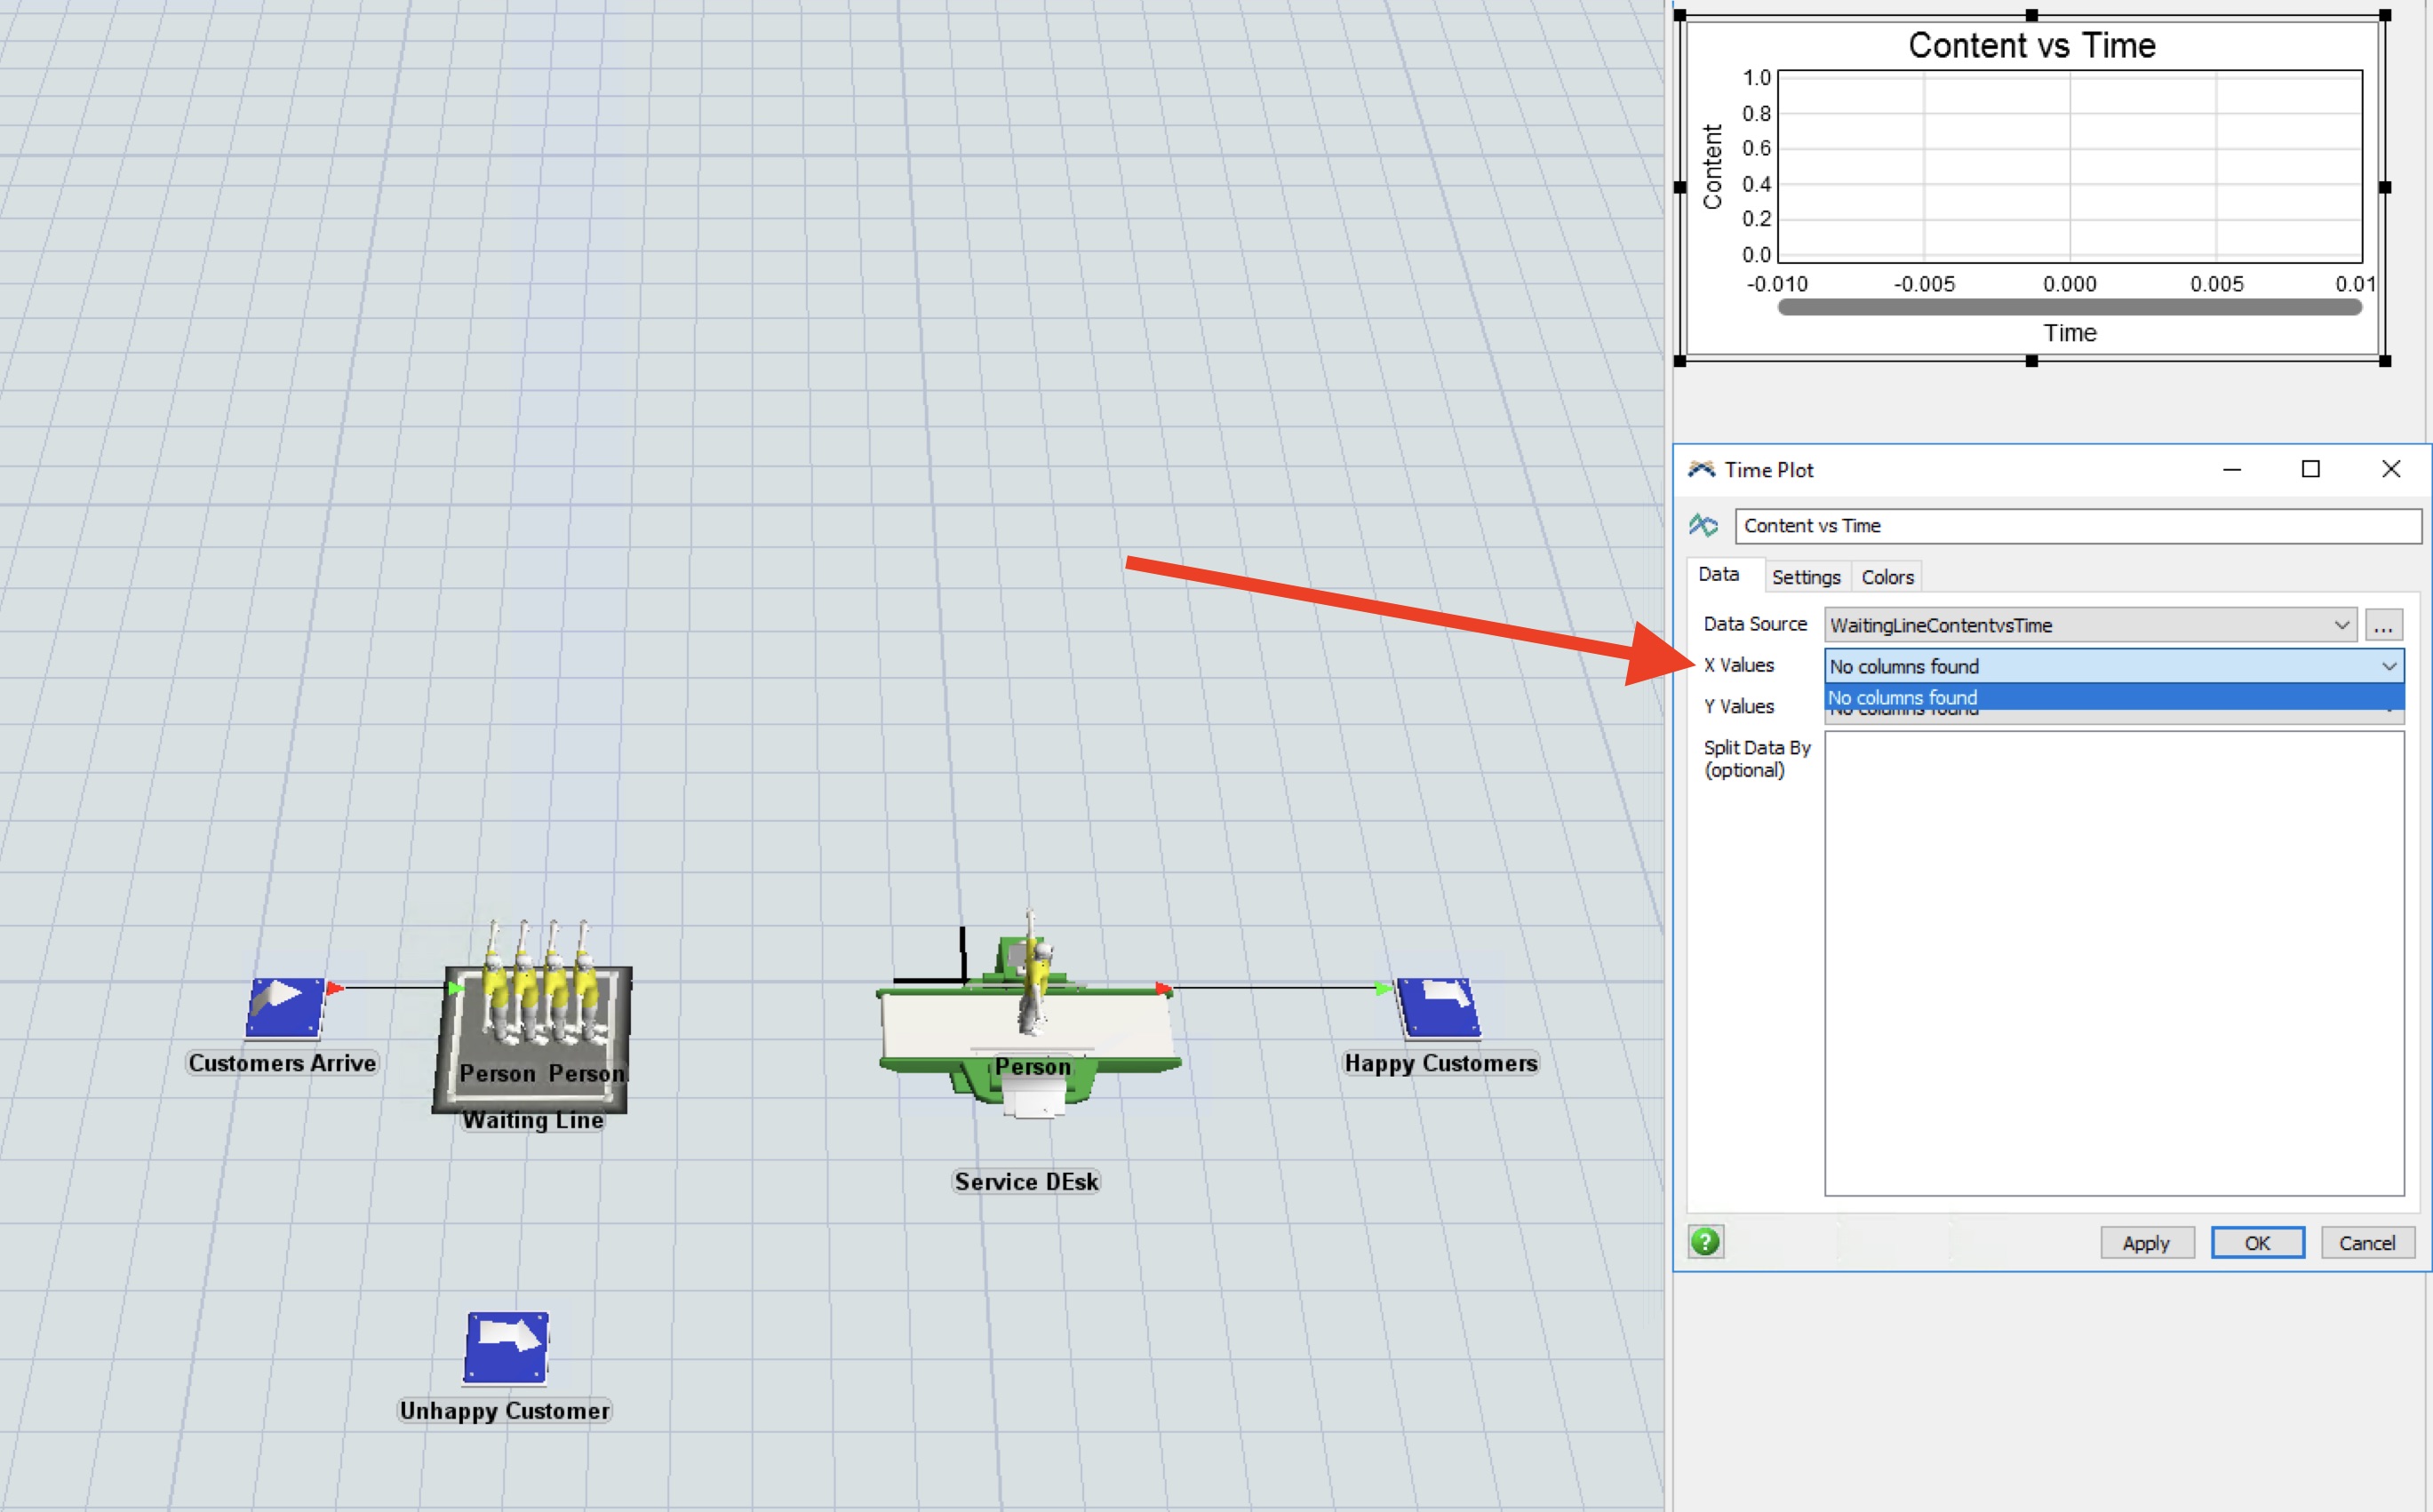The height and width of the screenshot is (1512, 2433).
Task: Click the Time Plot title bar icon
Action: pyautogui.click(x=1701, y=469)
